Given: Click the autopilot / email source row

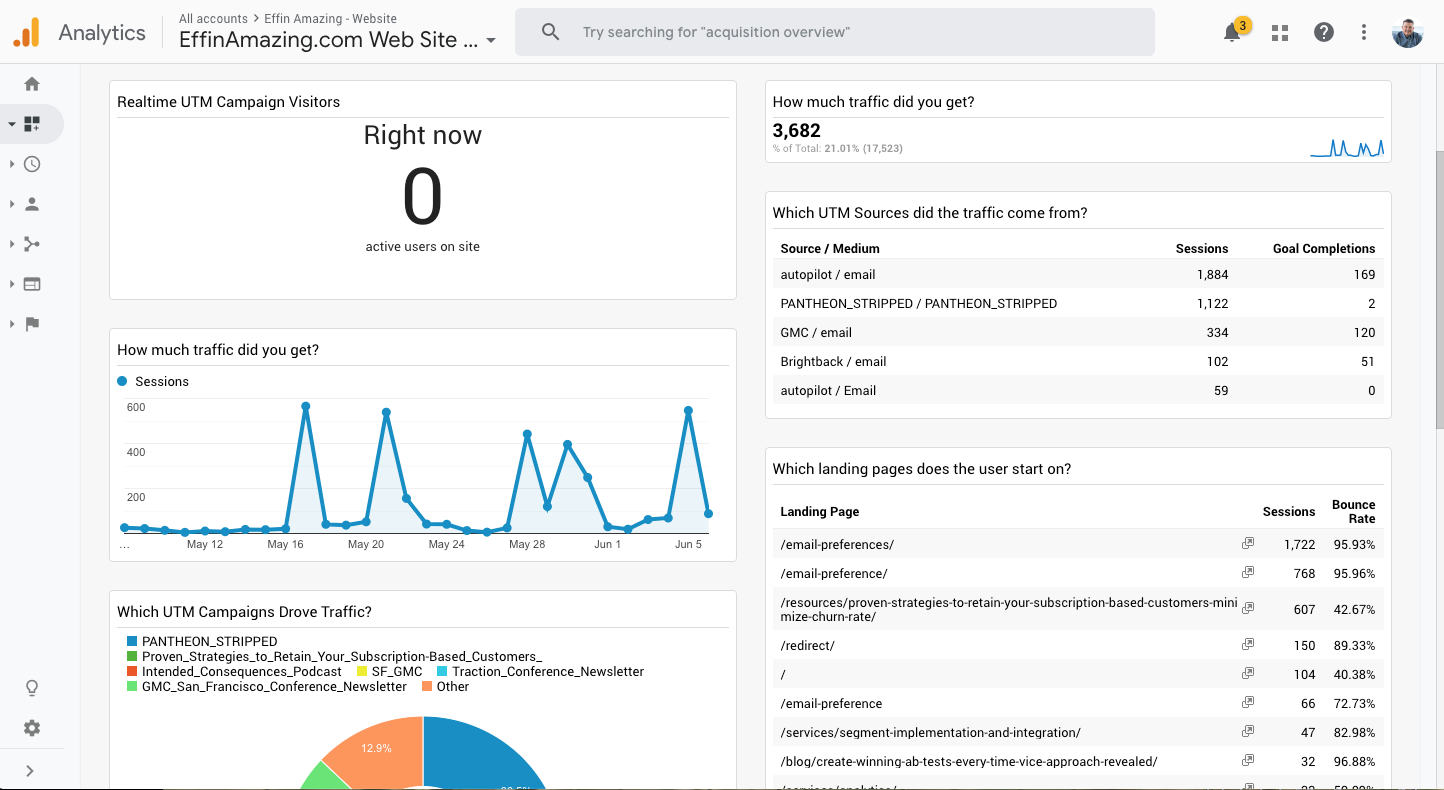Looking at the screenshot, I should (1078, 274).
